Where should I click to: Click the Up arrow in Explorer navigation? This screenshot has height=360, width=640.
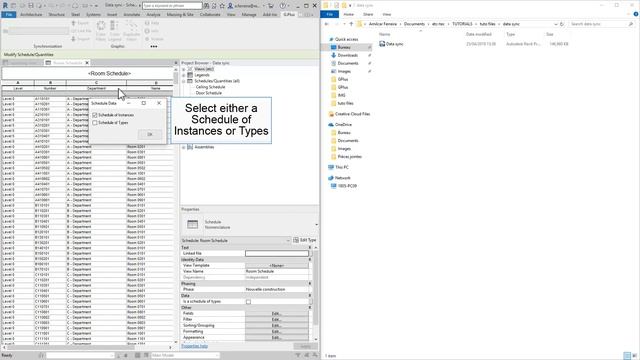(351, 24)
